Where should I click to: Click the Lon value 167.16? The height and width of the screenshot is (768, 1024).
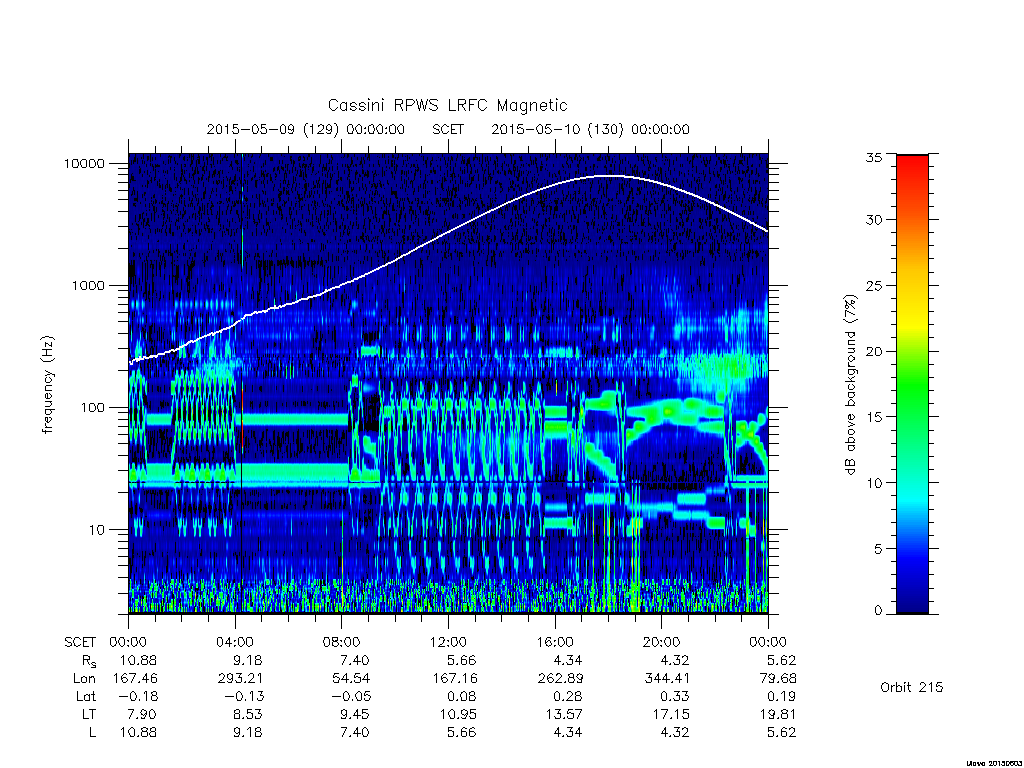coord(453,679)
